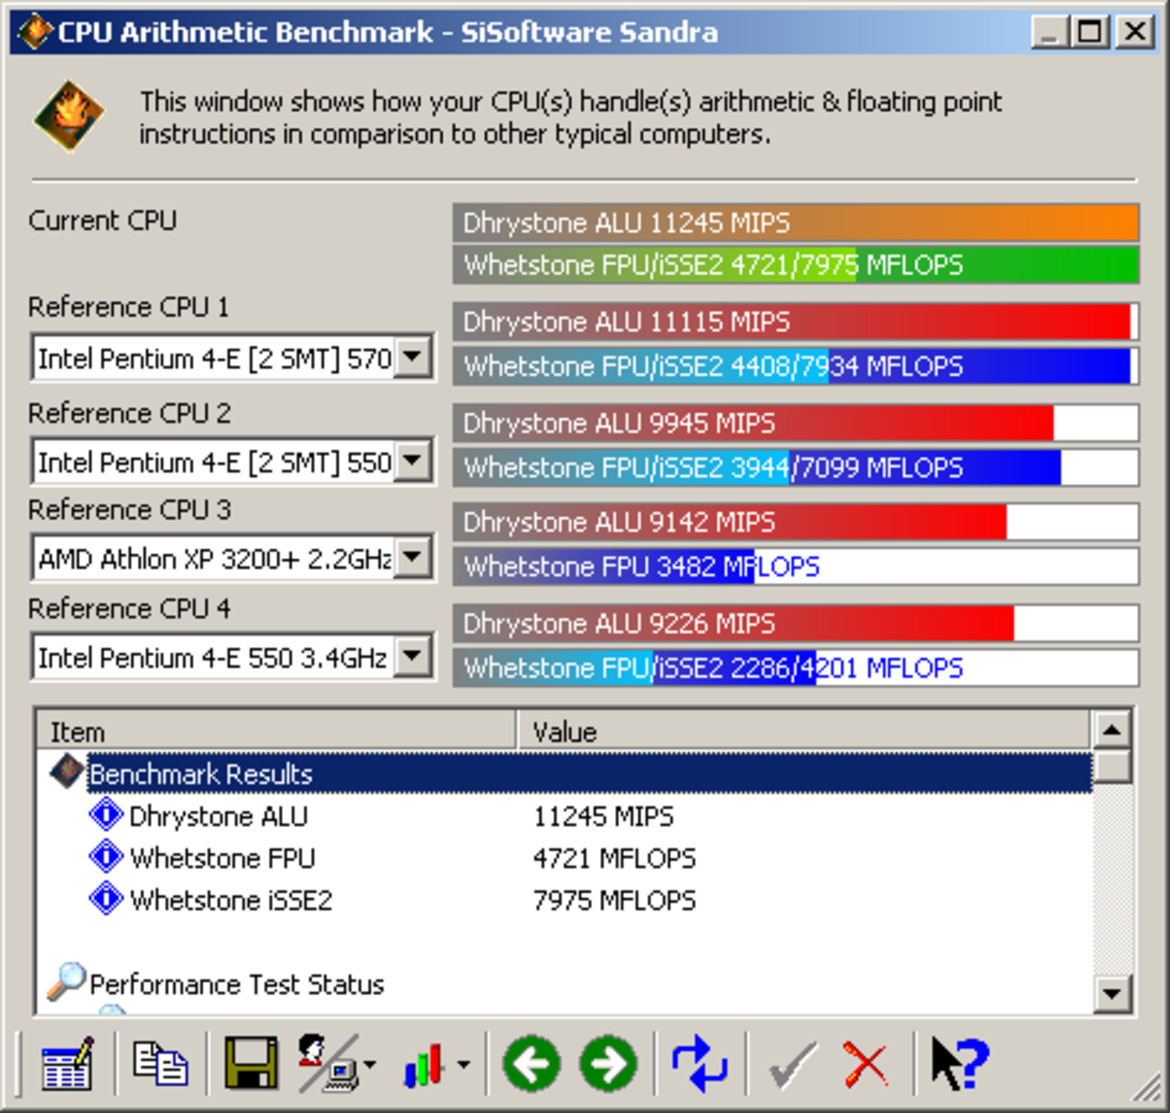Maximize the Sandra benchmark window
Viewport: 1170px width, 1113px height.
pyautogui.click(x=1089, y=32)
